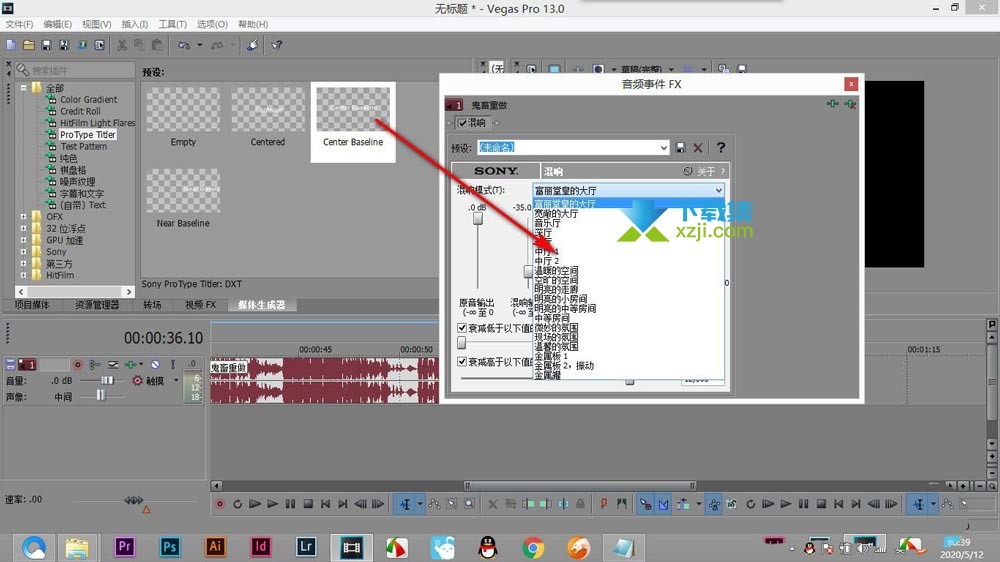Open the 触摸 automation mode dropdown arrow
The width and height of the screenshot is (1000, 562).
coord(176,381)
